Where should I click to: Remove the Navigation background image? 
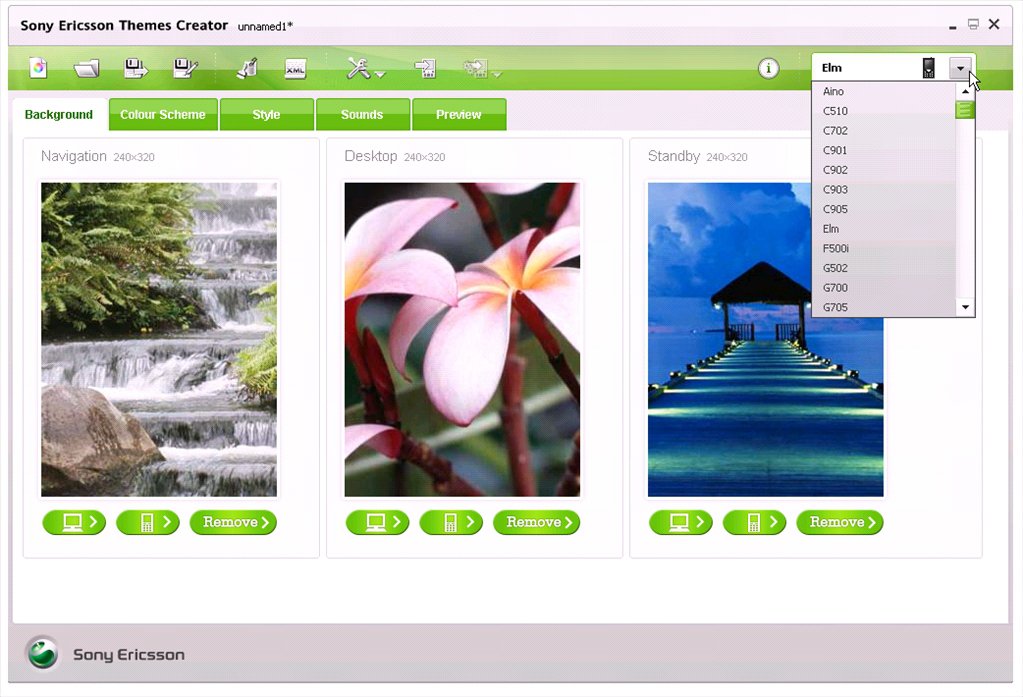[x=234, y=522]
